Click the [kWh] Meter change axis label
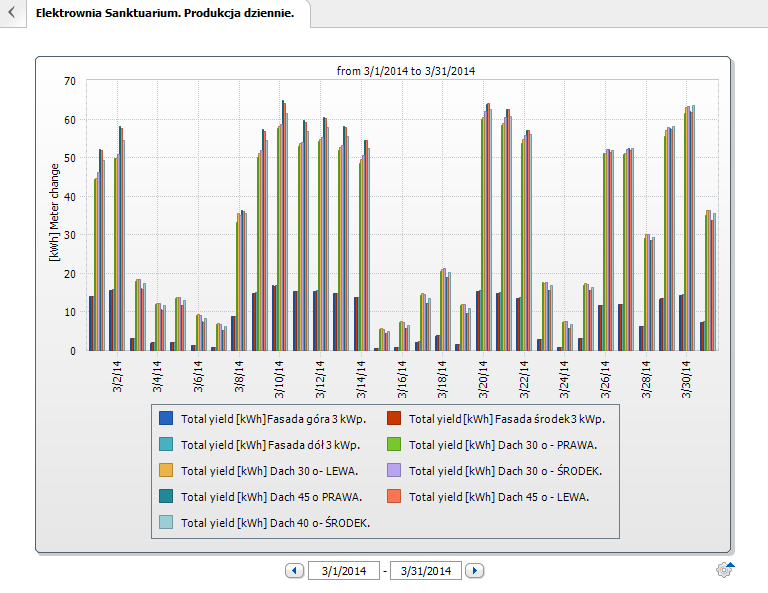 pos(54,213)
